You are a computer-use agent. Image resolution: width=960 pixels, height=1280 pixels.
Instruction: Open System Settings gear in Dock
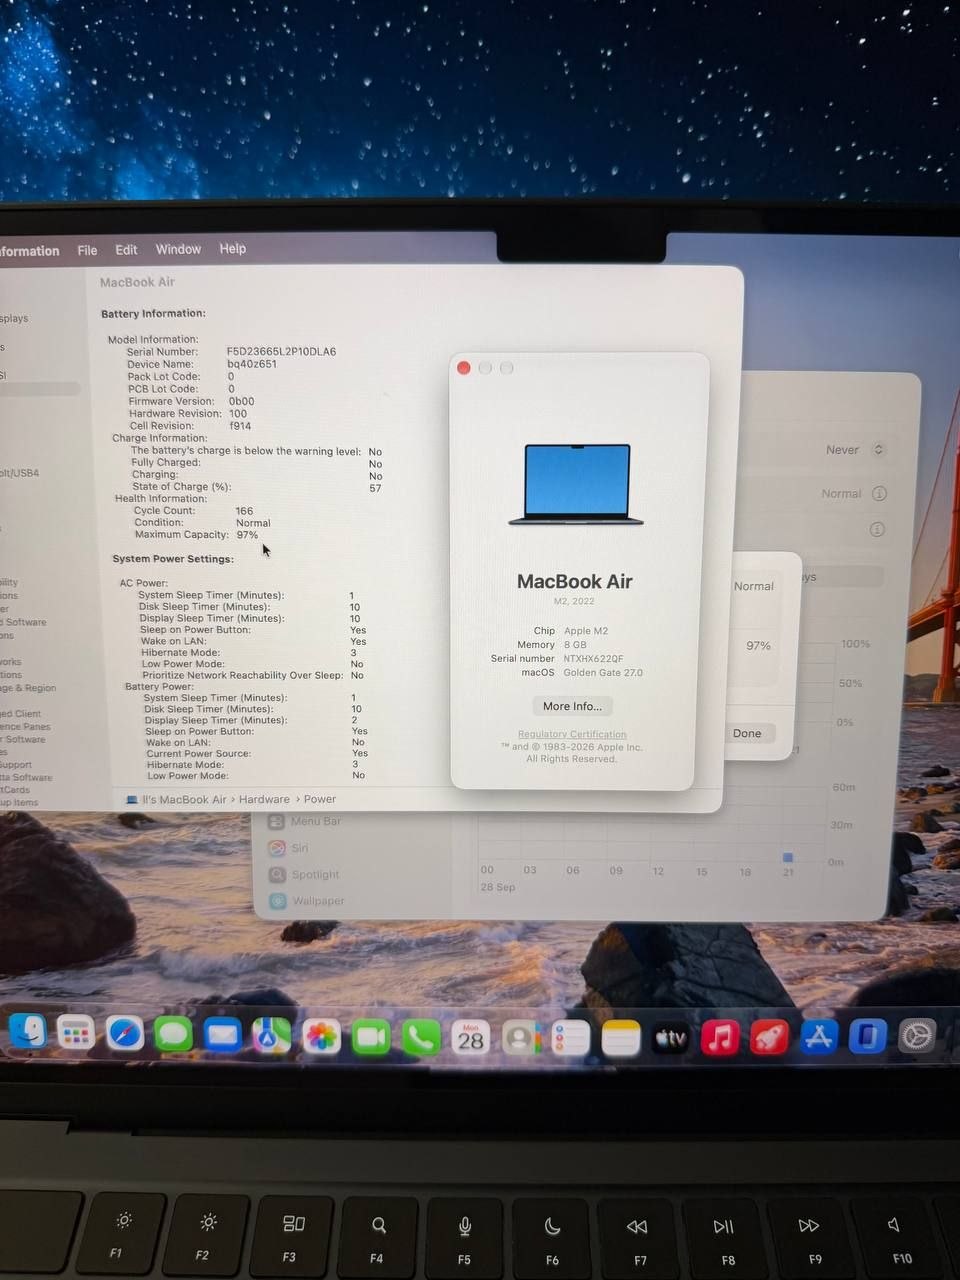pyautogui.click(x=916, y=1035)
